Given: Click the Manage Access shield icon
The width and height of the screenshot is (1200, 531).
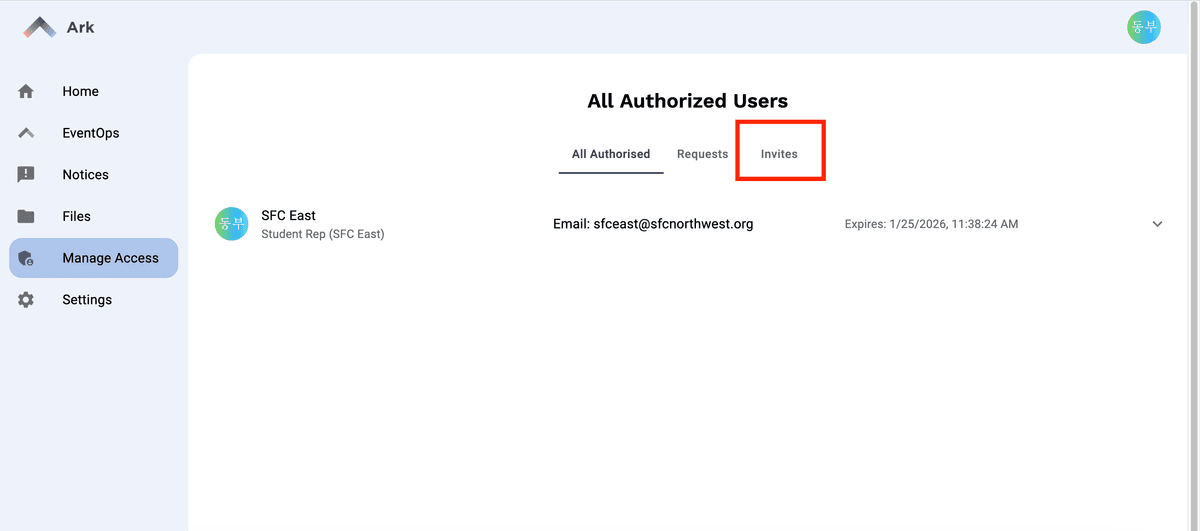Looking at the screenshot, I should [x=26, y=258].
